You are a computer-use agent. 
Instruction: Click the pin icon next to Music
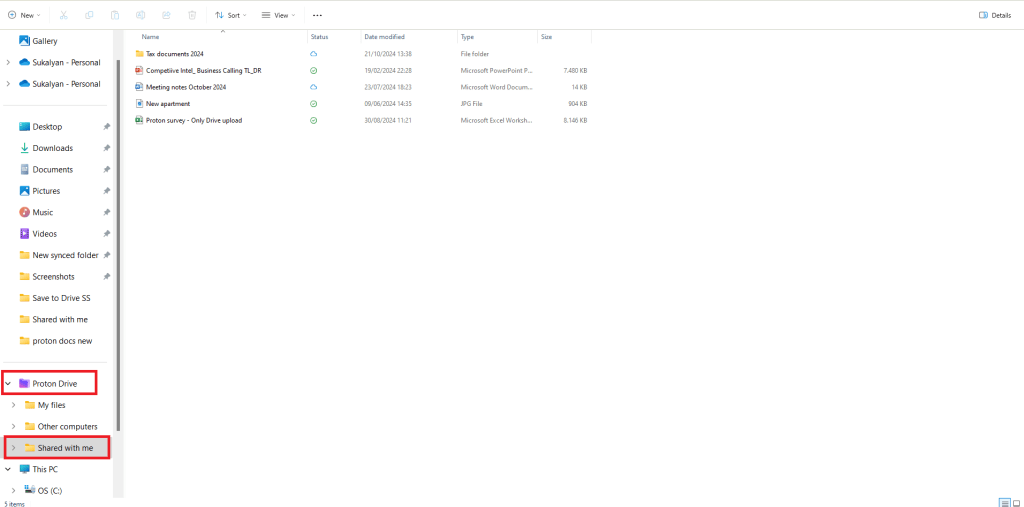[106, 212]
